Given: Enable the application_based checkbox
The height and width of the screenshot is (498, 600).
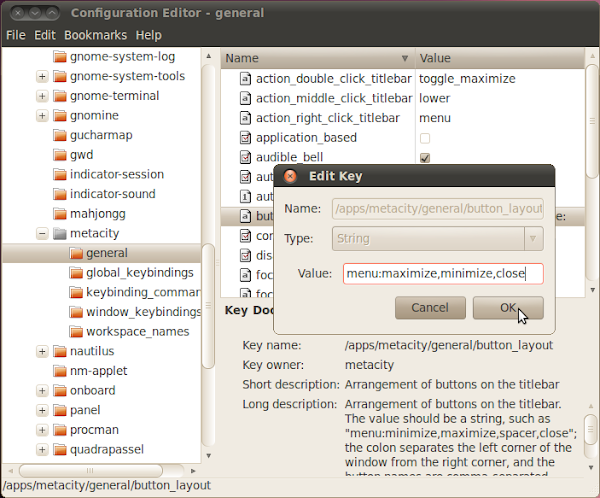Looking at the screenshot, I should point(425,138).
